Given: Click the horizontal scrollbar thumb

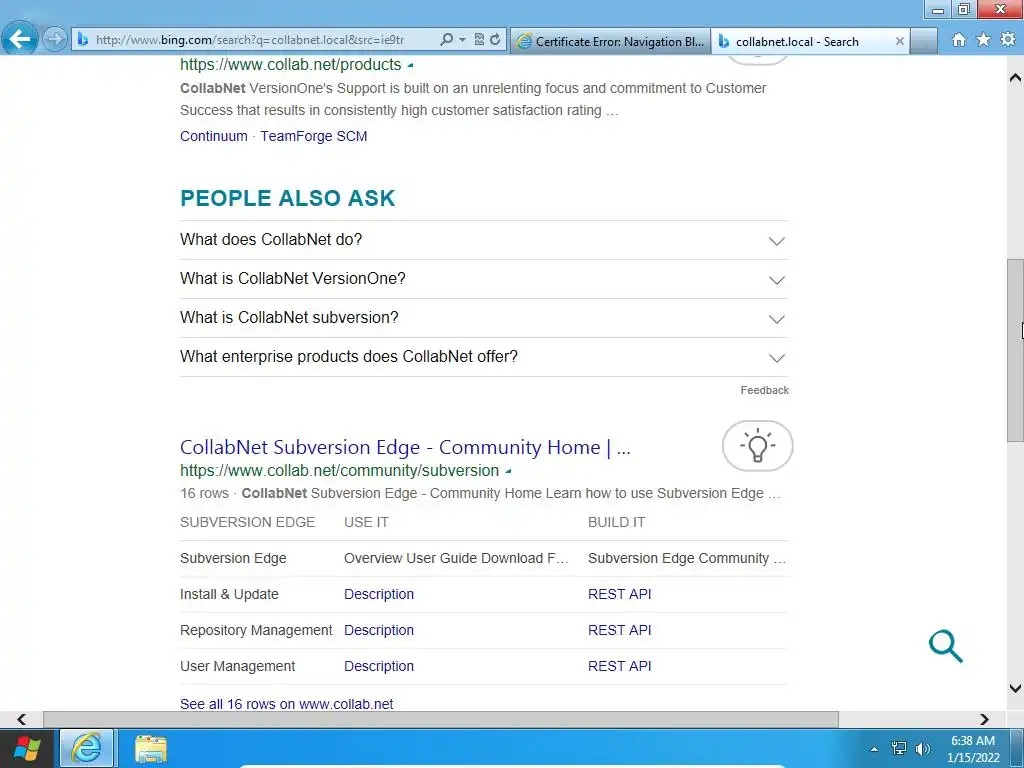Looking at the screenshot, I should click(x=441, y=720).
